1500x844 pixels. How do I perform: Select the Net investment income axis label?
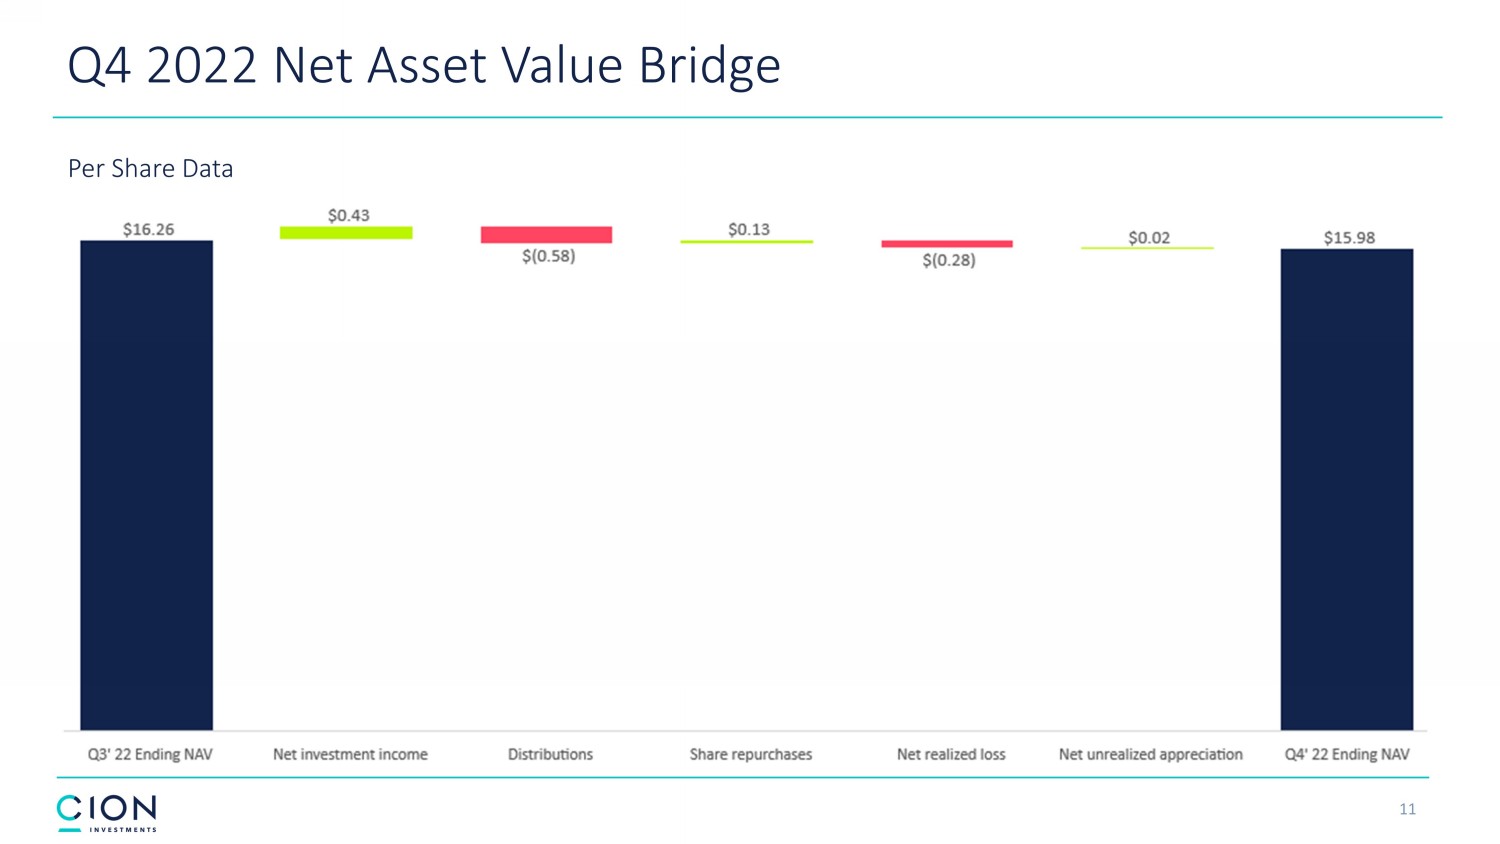coord(350,754)
